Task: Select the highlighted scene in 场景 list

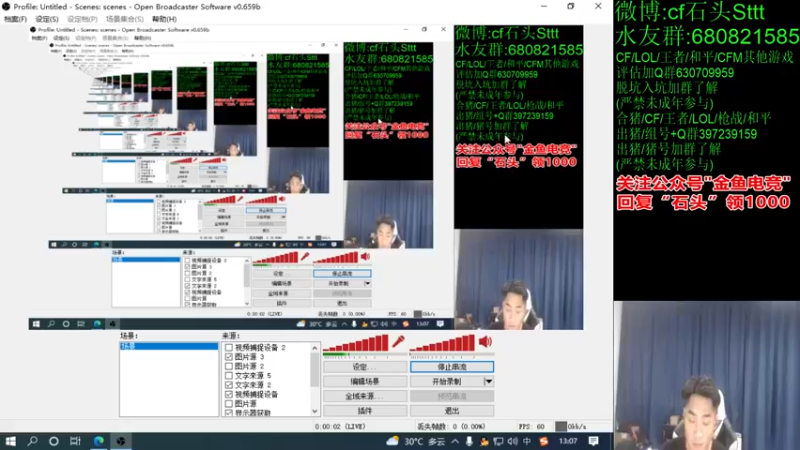Action: coord(169,346)
